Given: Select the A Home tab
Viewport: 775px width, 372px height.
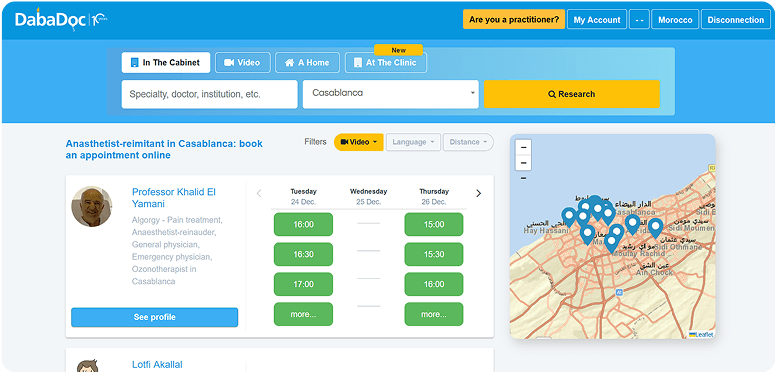Looking at the screenshot, I should pos(307,63).
